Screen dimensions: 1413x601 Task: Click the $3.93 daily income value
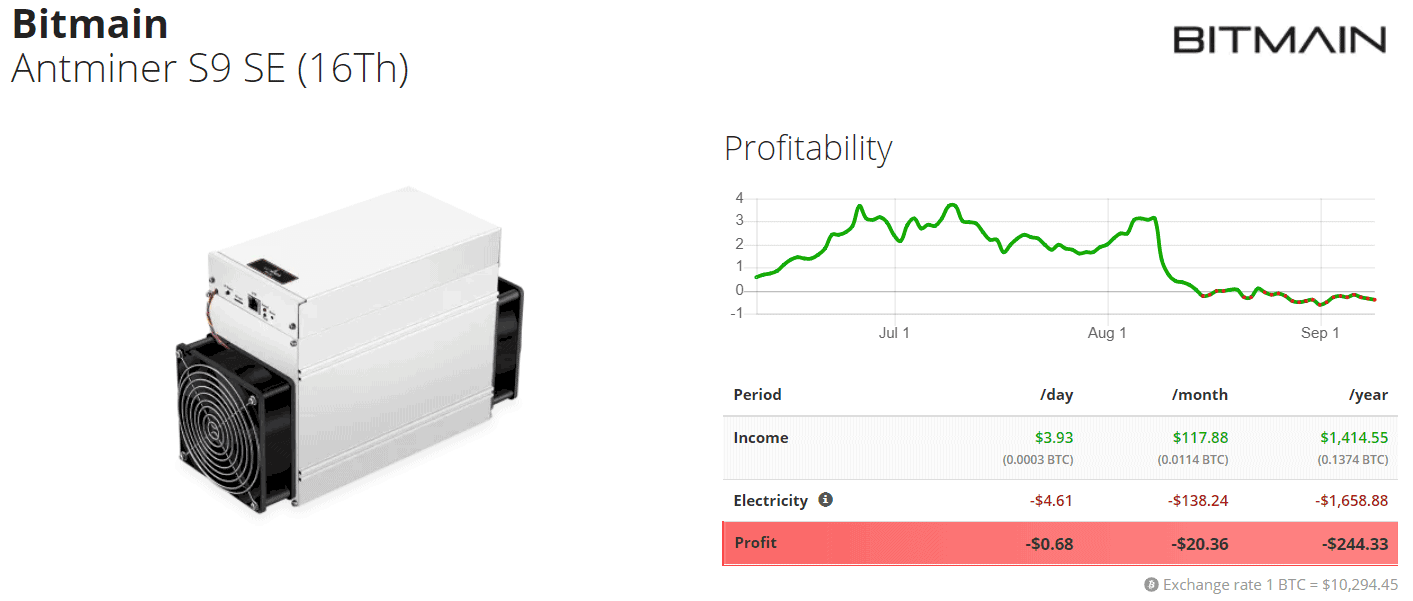(1054, 437)
